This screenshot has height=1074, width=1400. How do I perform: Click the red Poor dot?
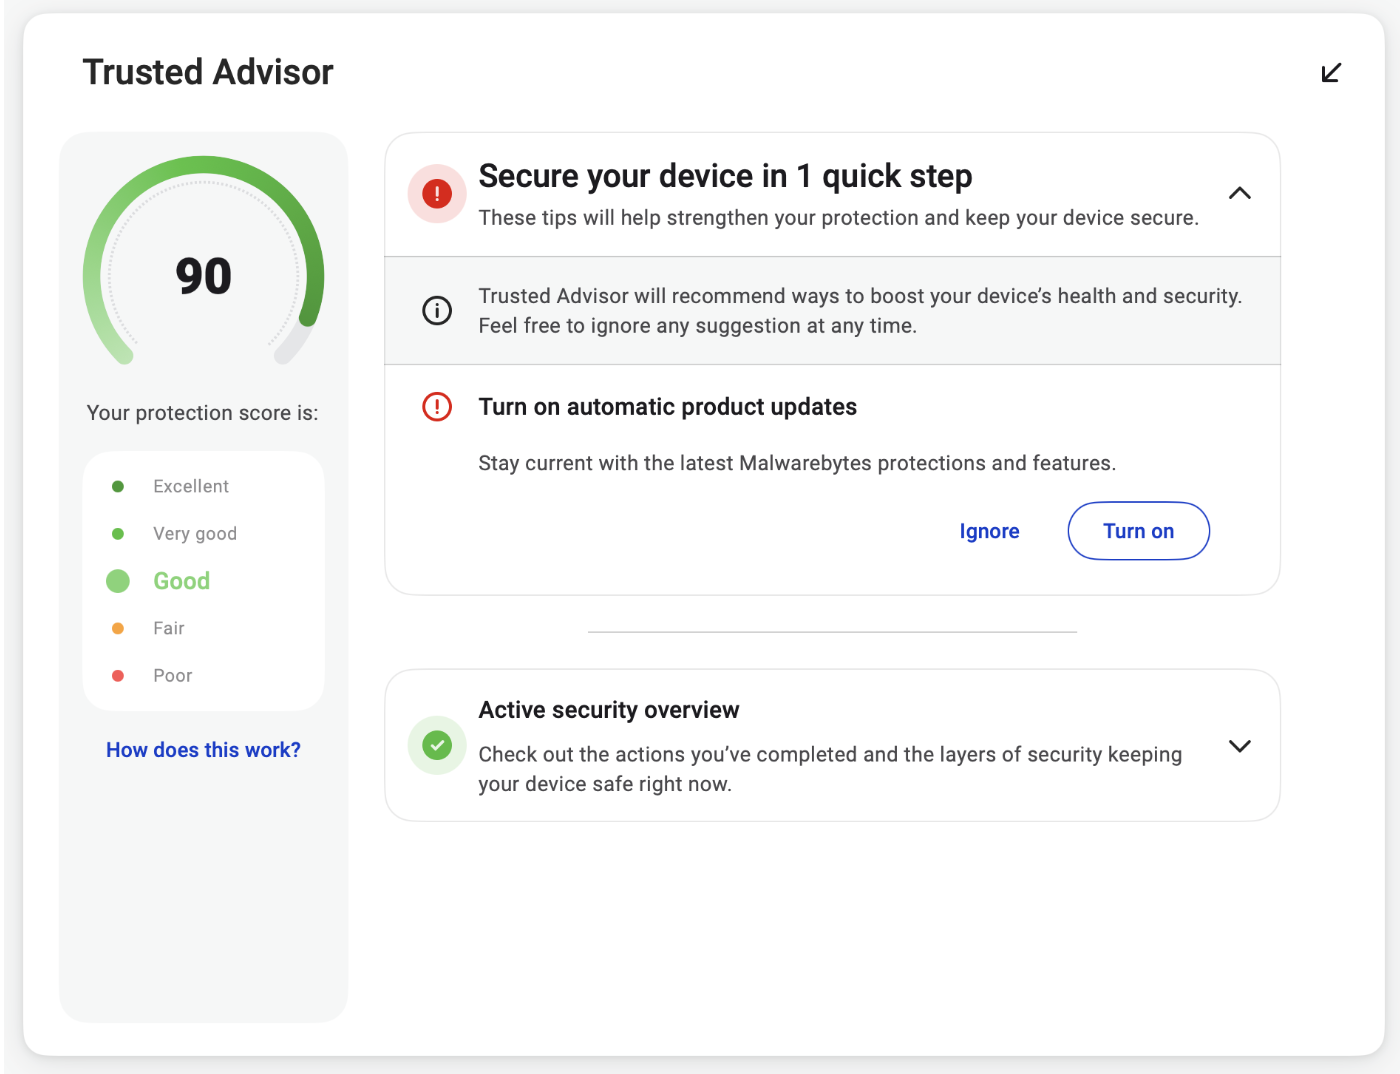[x=118, y=676]
